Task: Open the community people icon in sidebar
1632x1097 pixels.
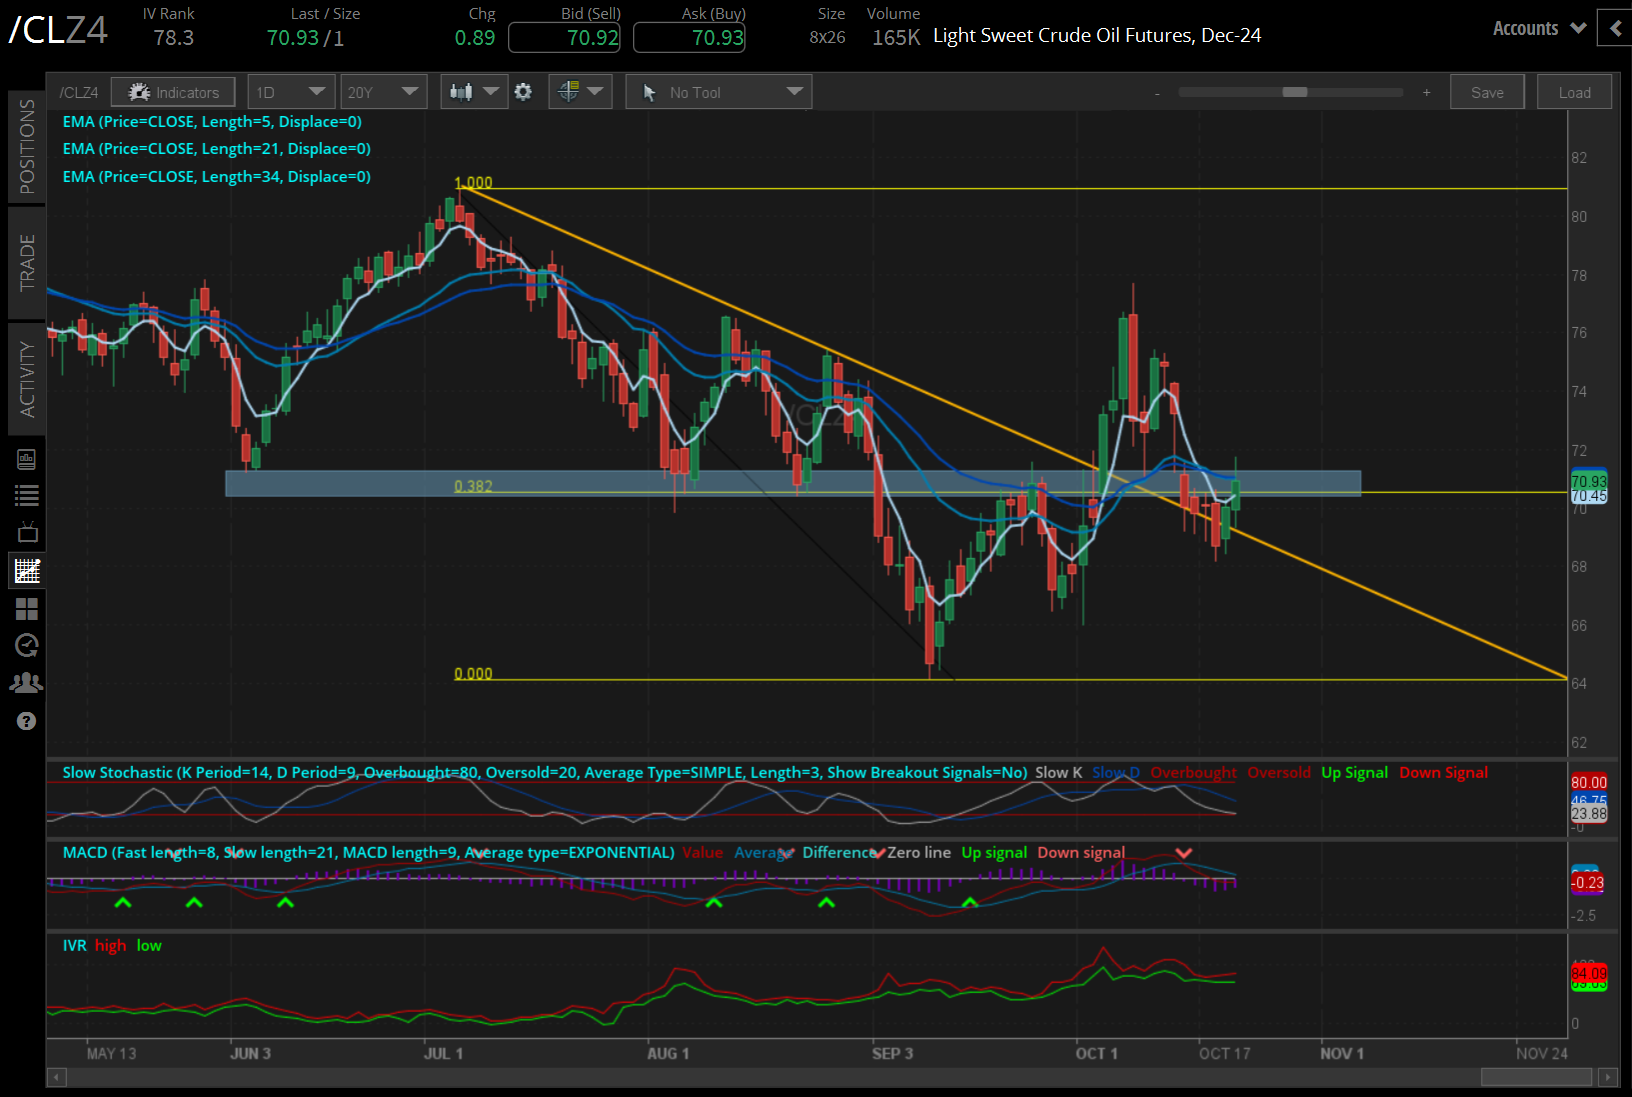Action: pos(27,682)
